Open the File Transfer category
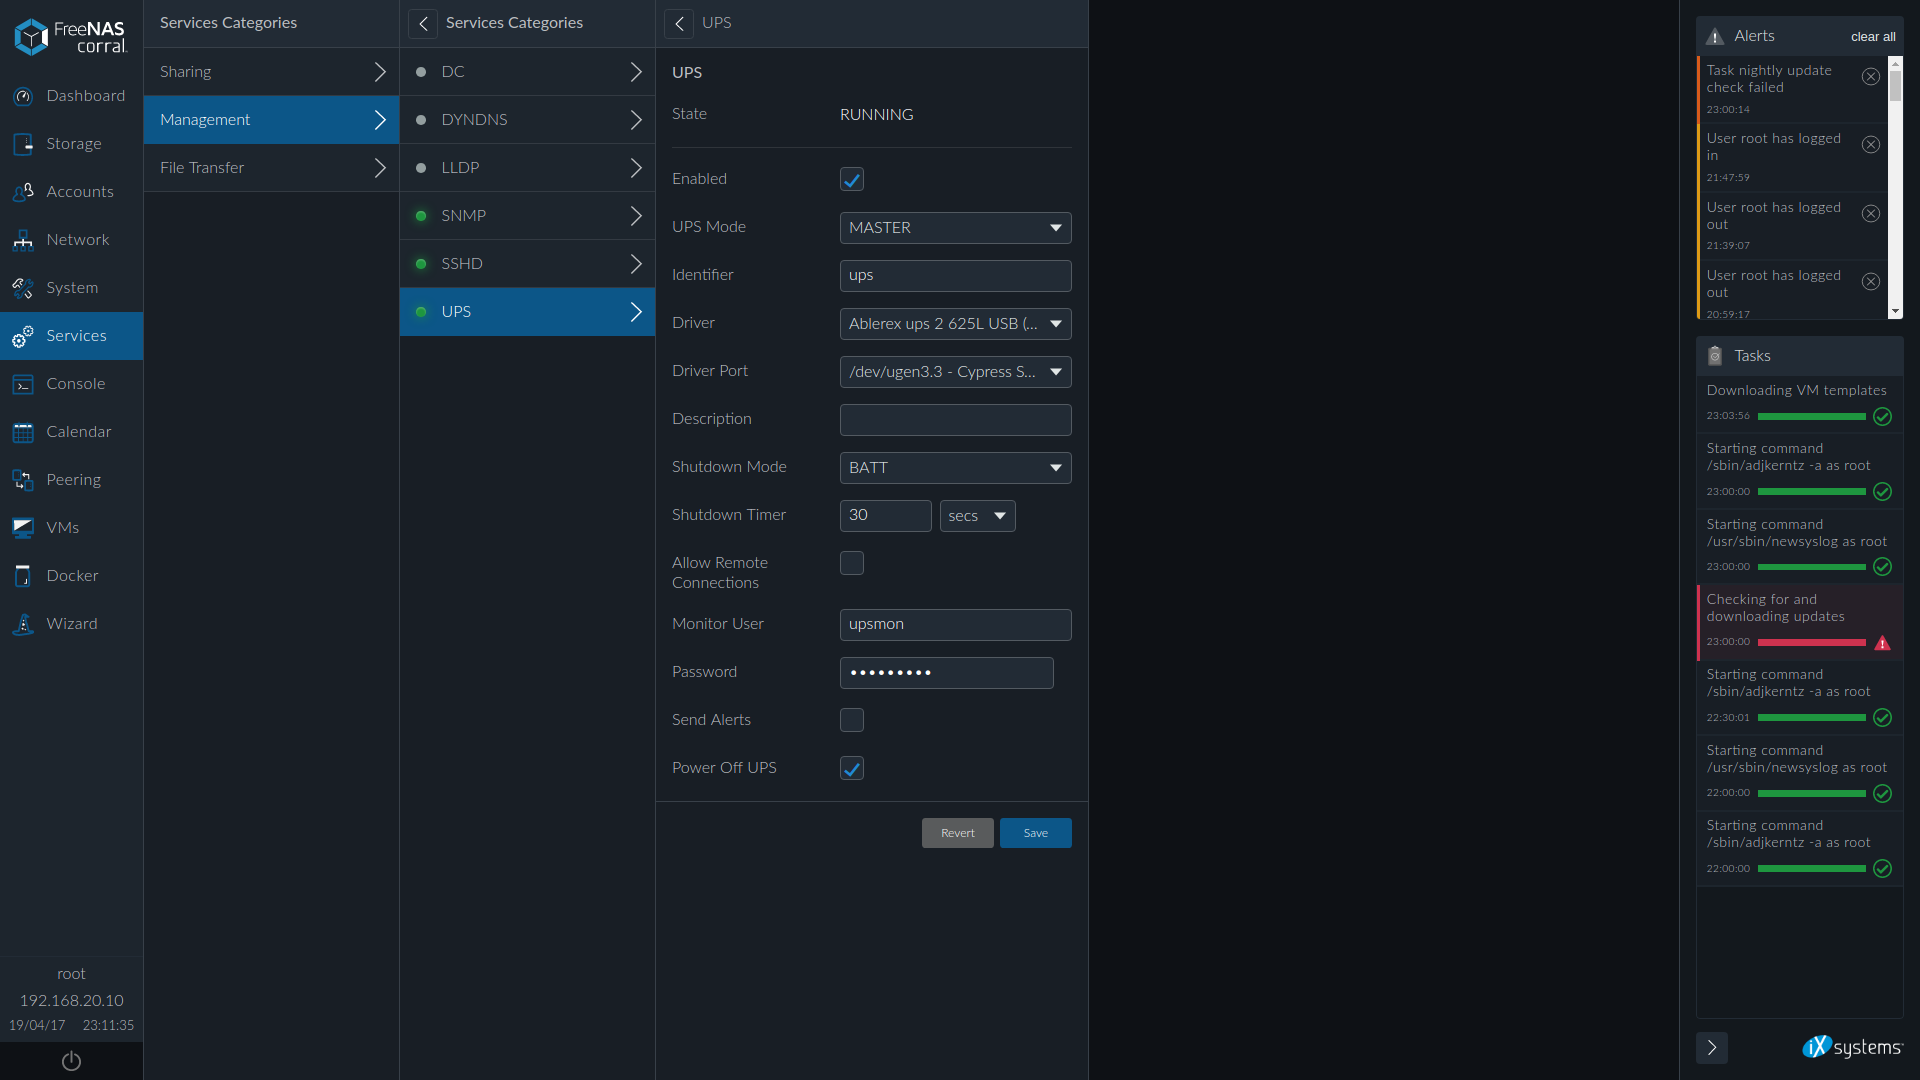Viewport: 1920px width, 1080px height. pyautogui.click(x=271, y=168)
